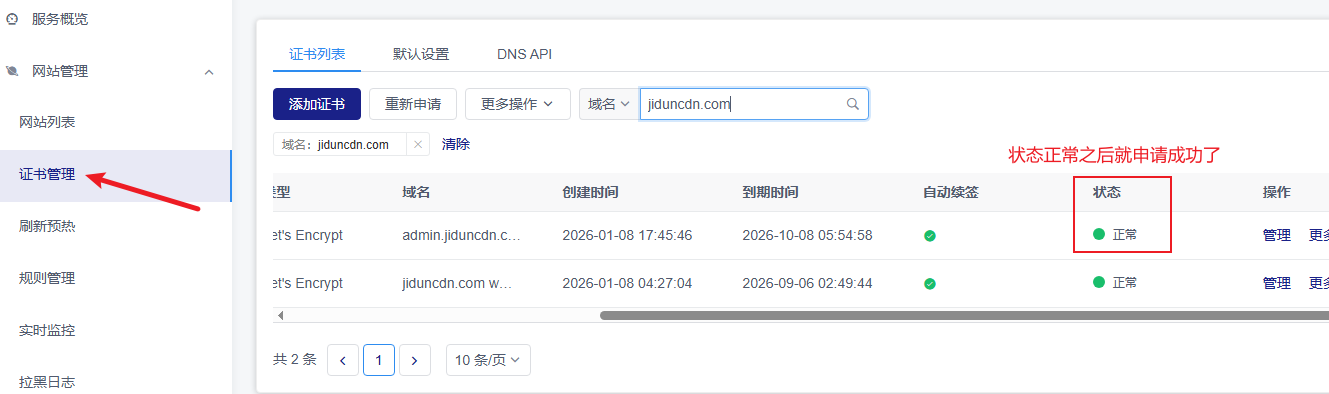The height and width of the screenshot is (394, 1329).
Task: Open 刷新预热 in sidebar
Action: coord(47,226)
